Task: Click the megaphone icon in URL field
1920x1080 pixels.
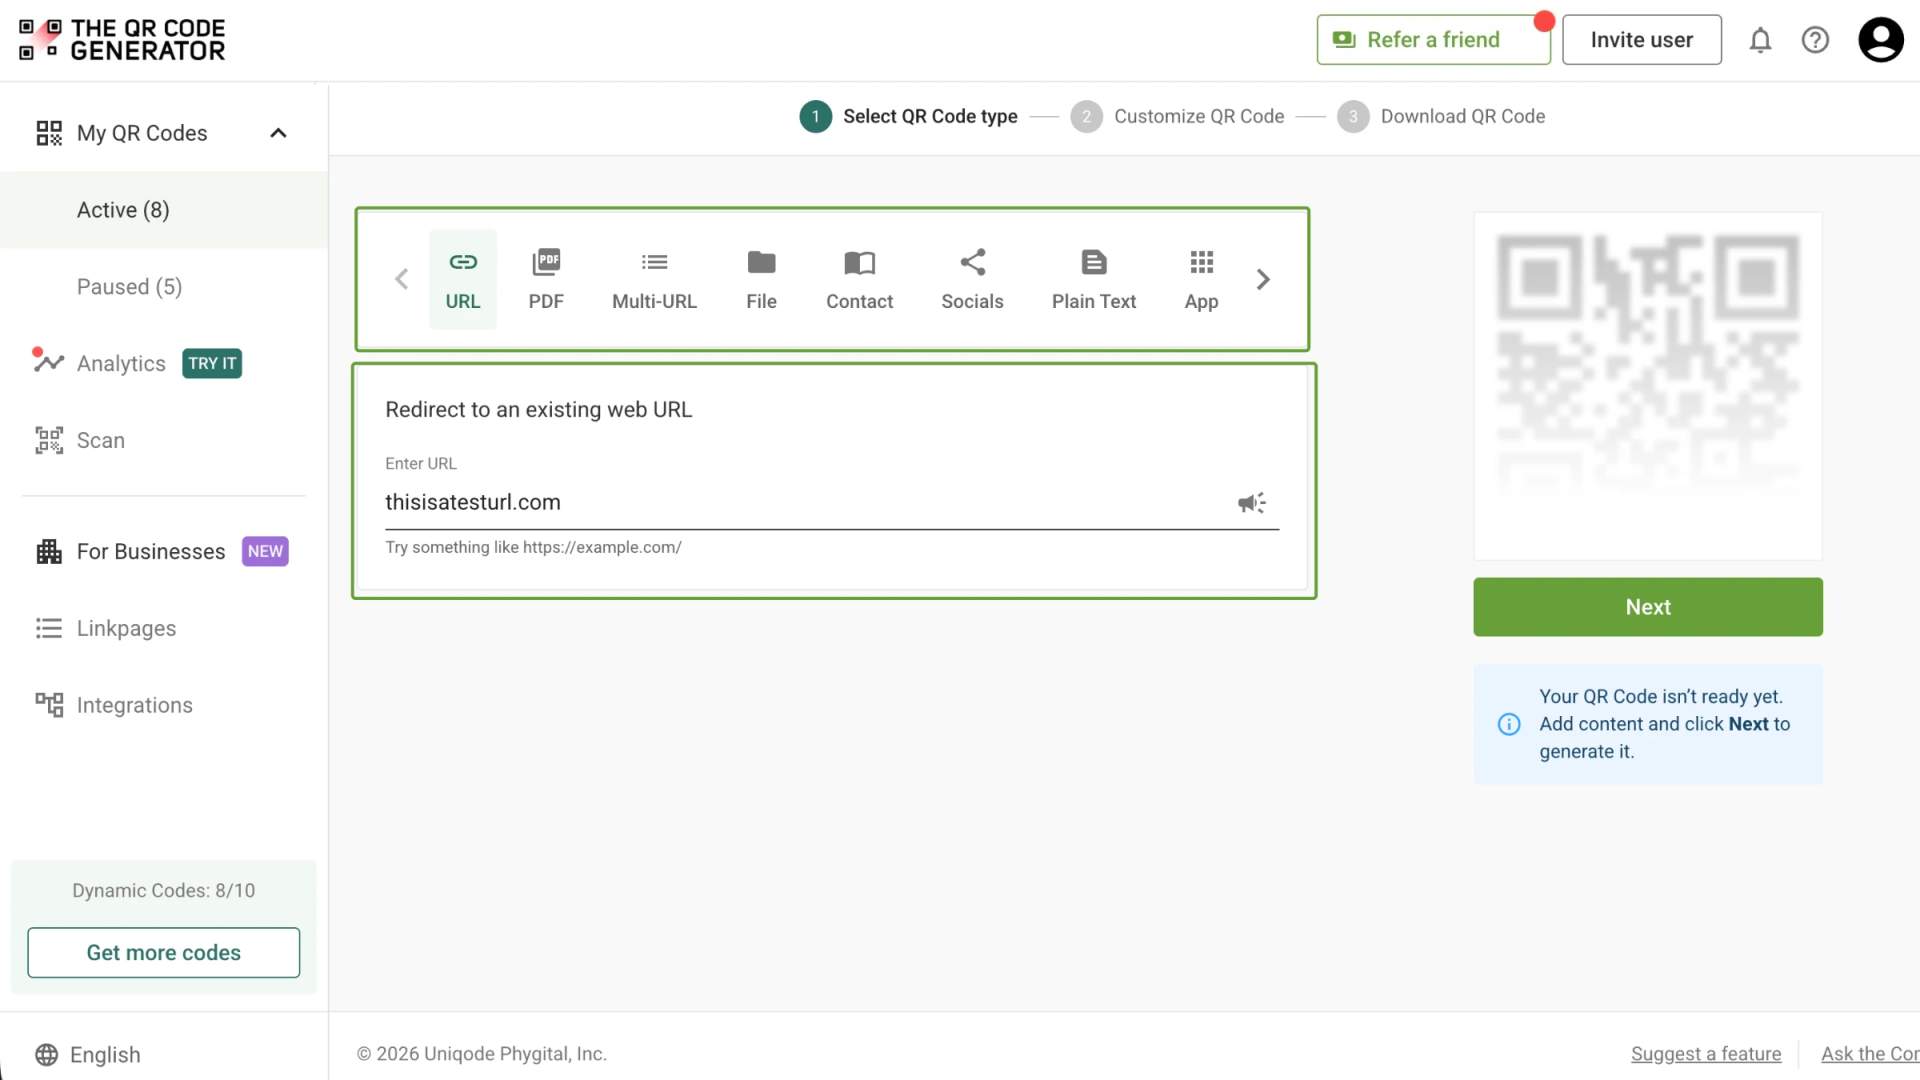Action: click(x=1252, y=502)
